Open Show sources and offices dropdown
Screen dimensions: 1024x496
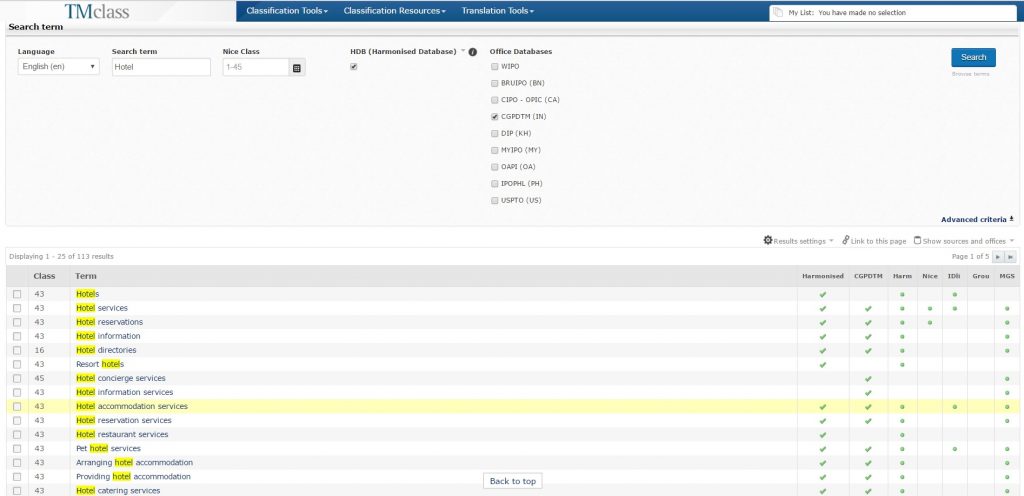coord(964,241)
